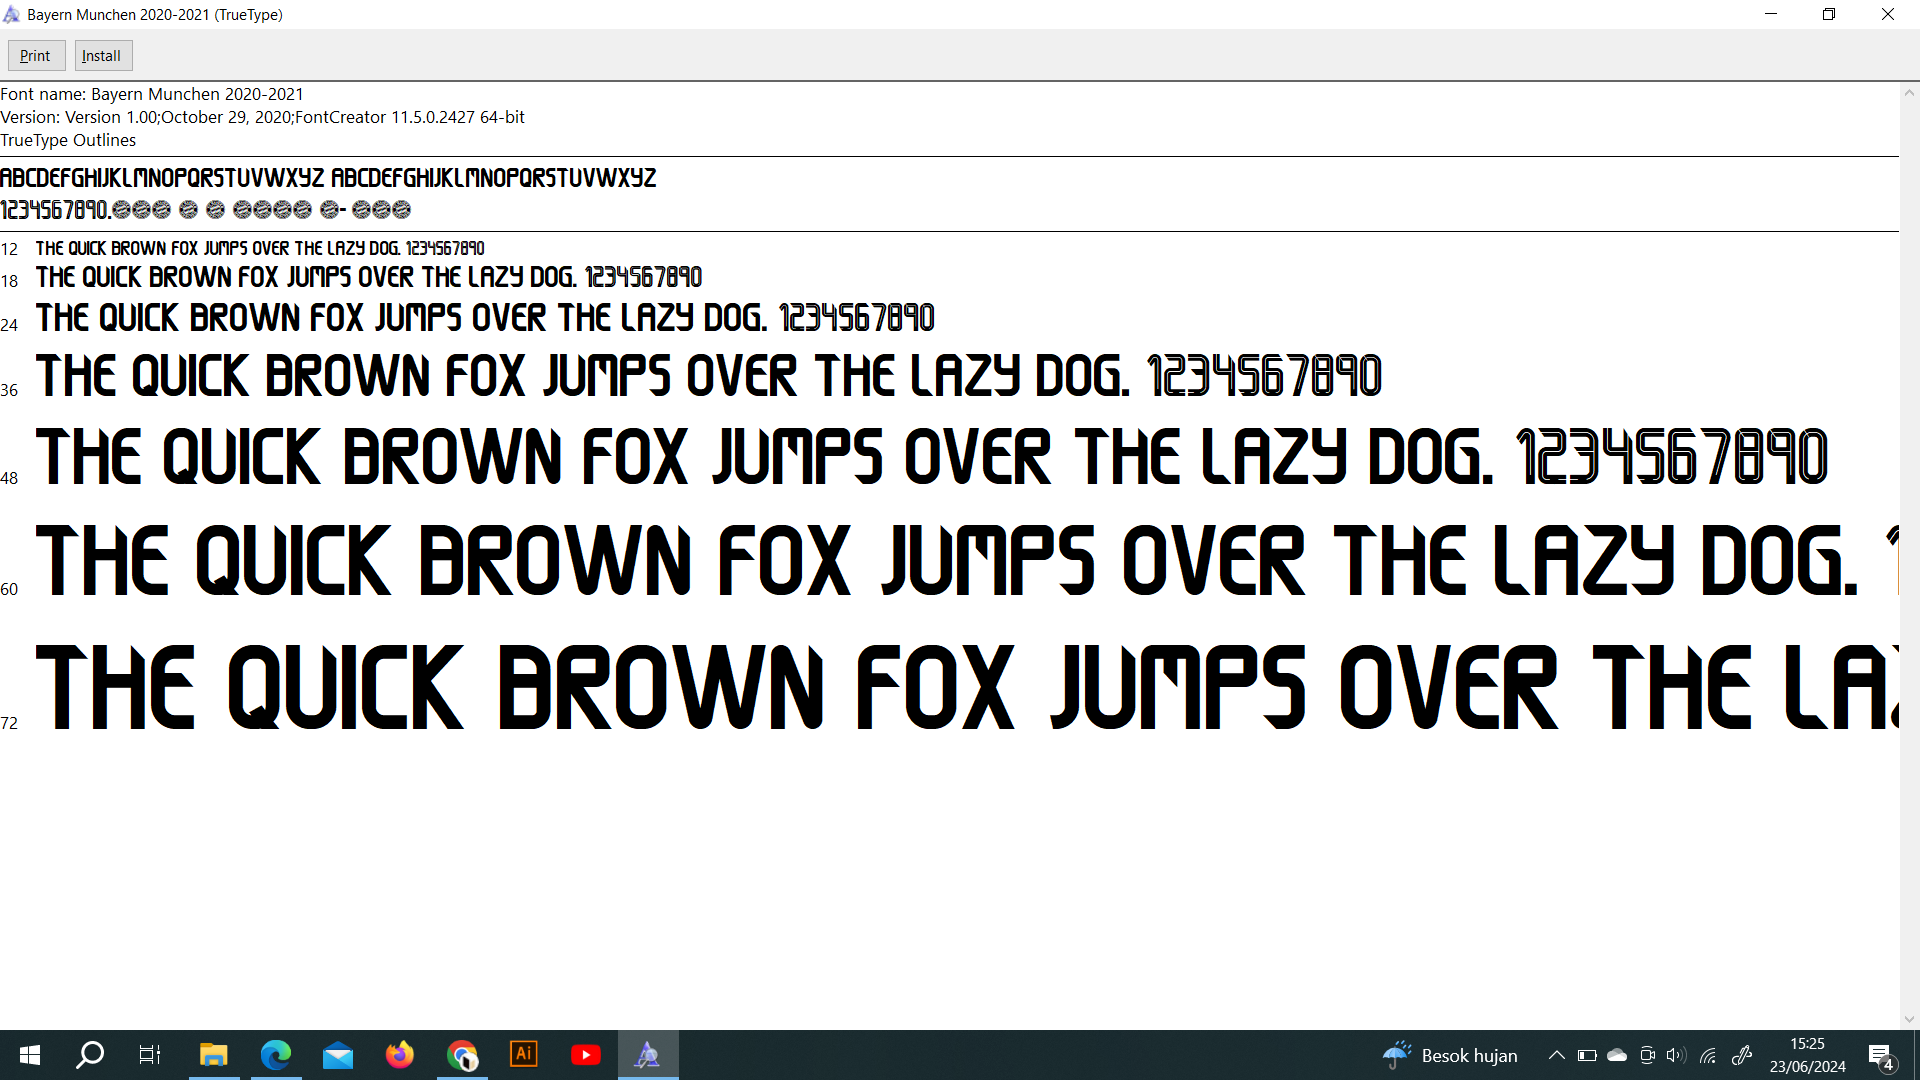1920x1080 pixels.
Task: Open Adobe Illustrator from the taskbar
Action: [524, 1055]
